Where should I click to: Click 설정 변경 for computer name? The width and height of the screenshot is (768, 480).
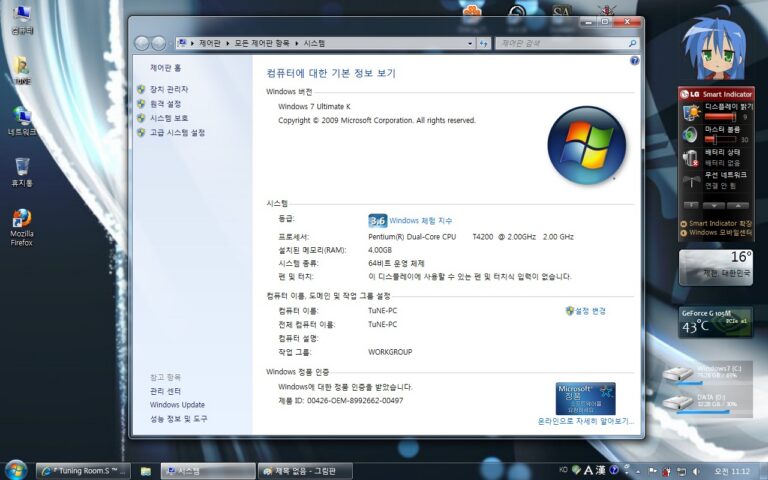coord(590,311)
